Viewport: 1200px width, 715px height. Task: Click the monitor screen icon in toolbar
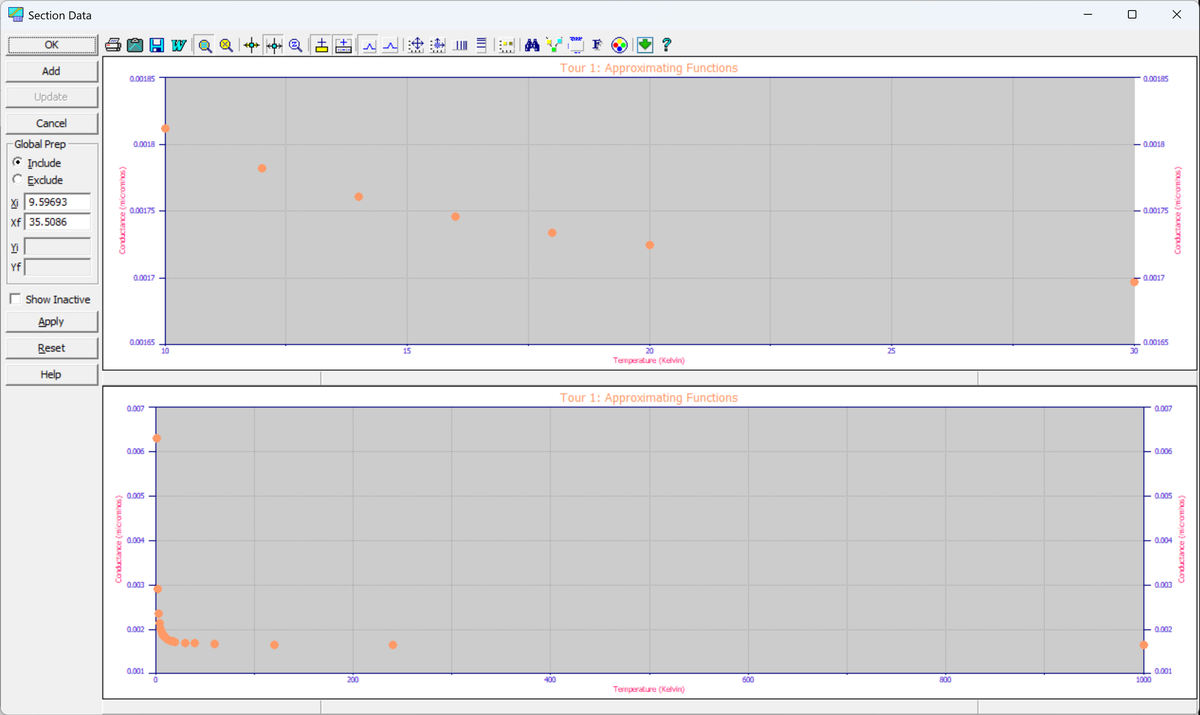576,45
